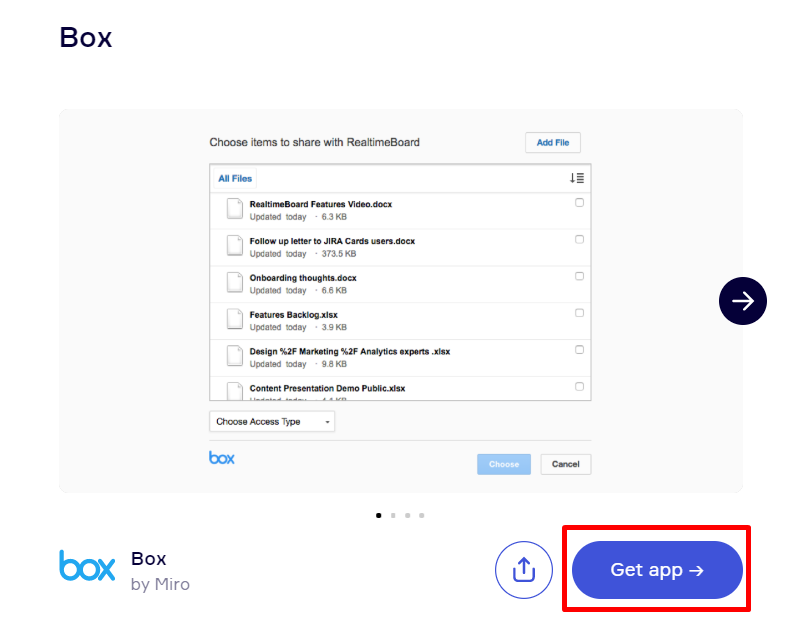This screenshot has height=634, width=804.
Task: Open Design Marketing Analytics experts .xlsx file
Action: tap(349, 351)
